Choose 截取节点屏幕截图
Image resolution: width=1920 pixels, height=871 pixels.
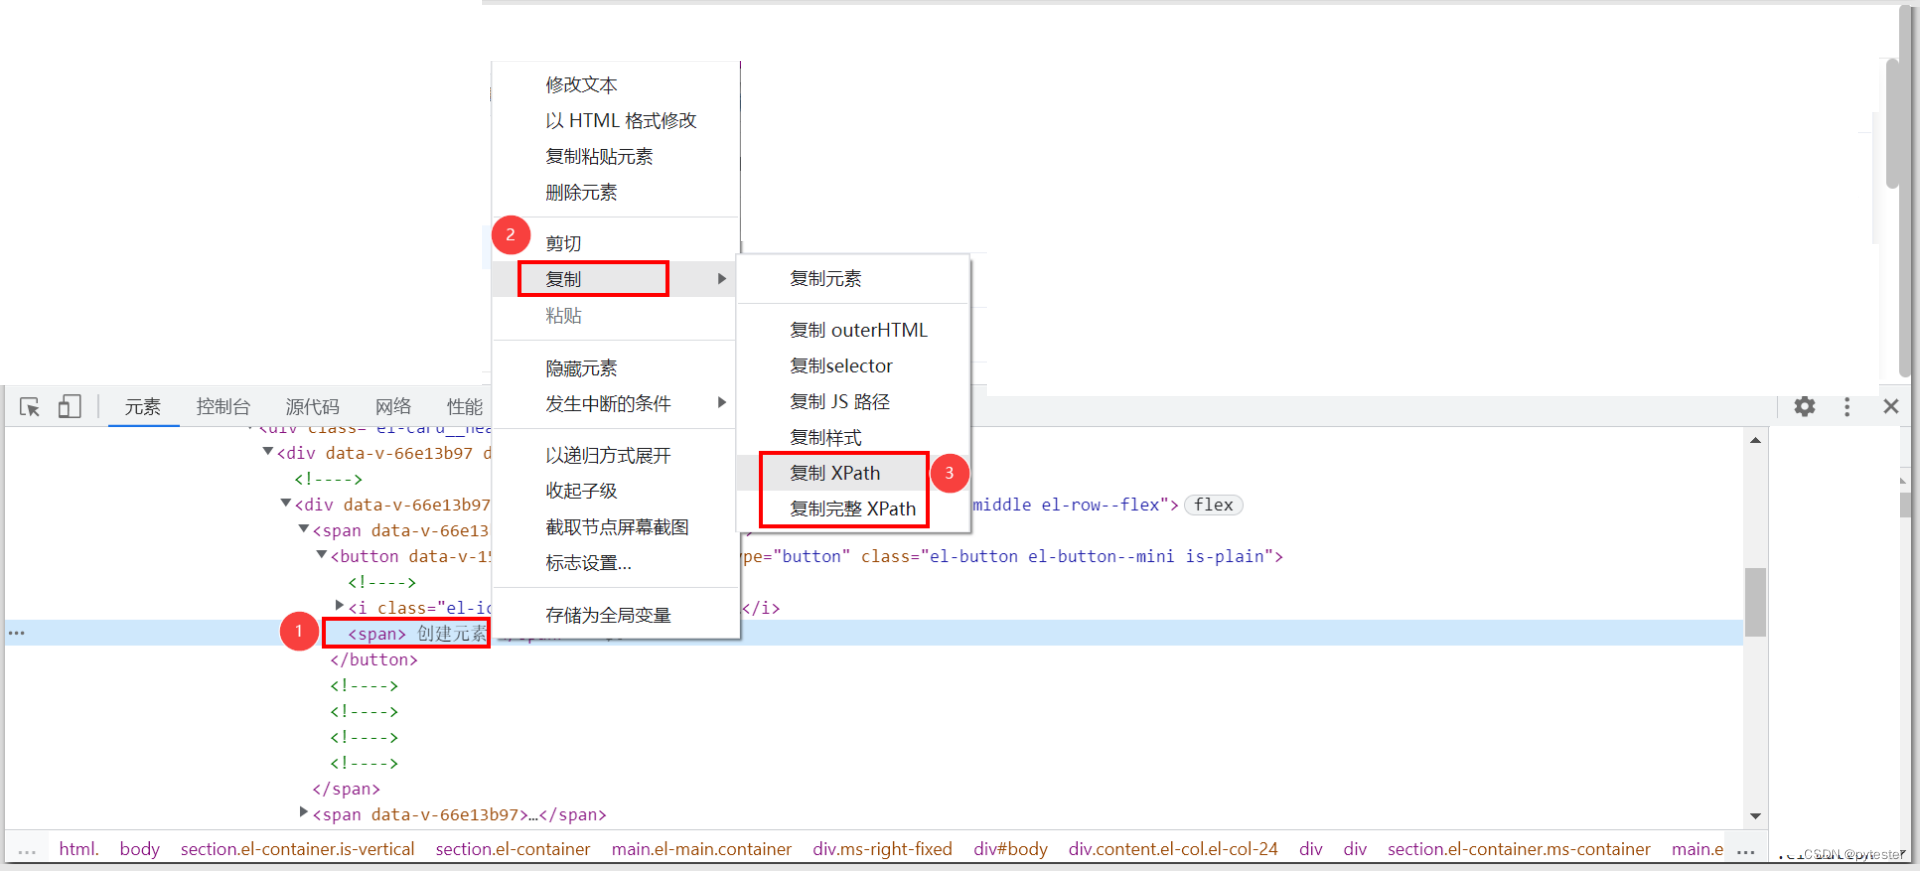(616, 527)
